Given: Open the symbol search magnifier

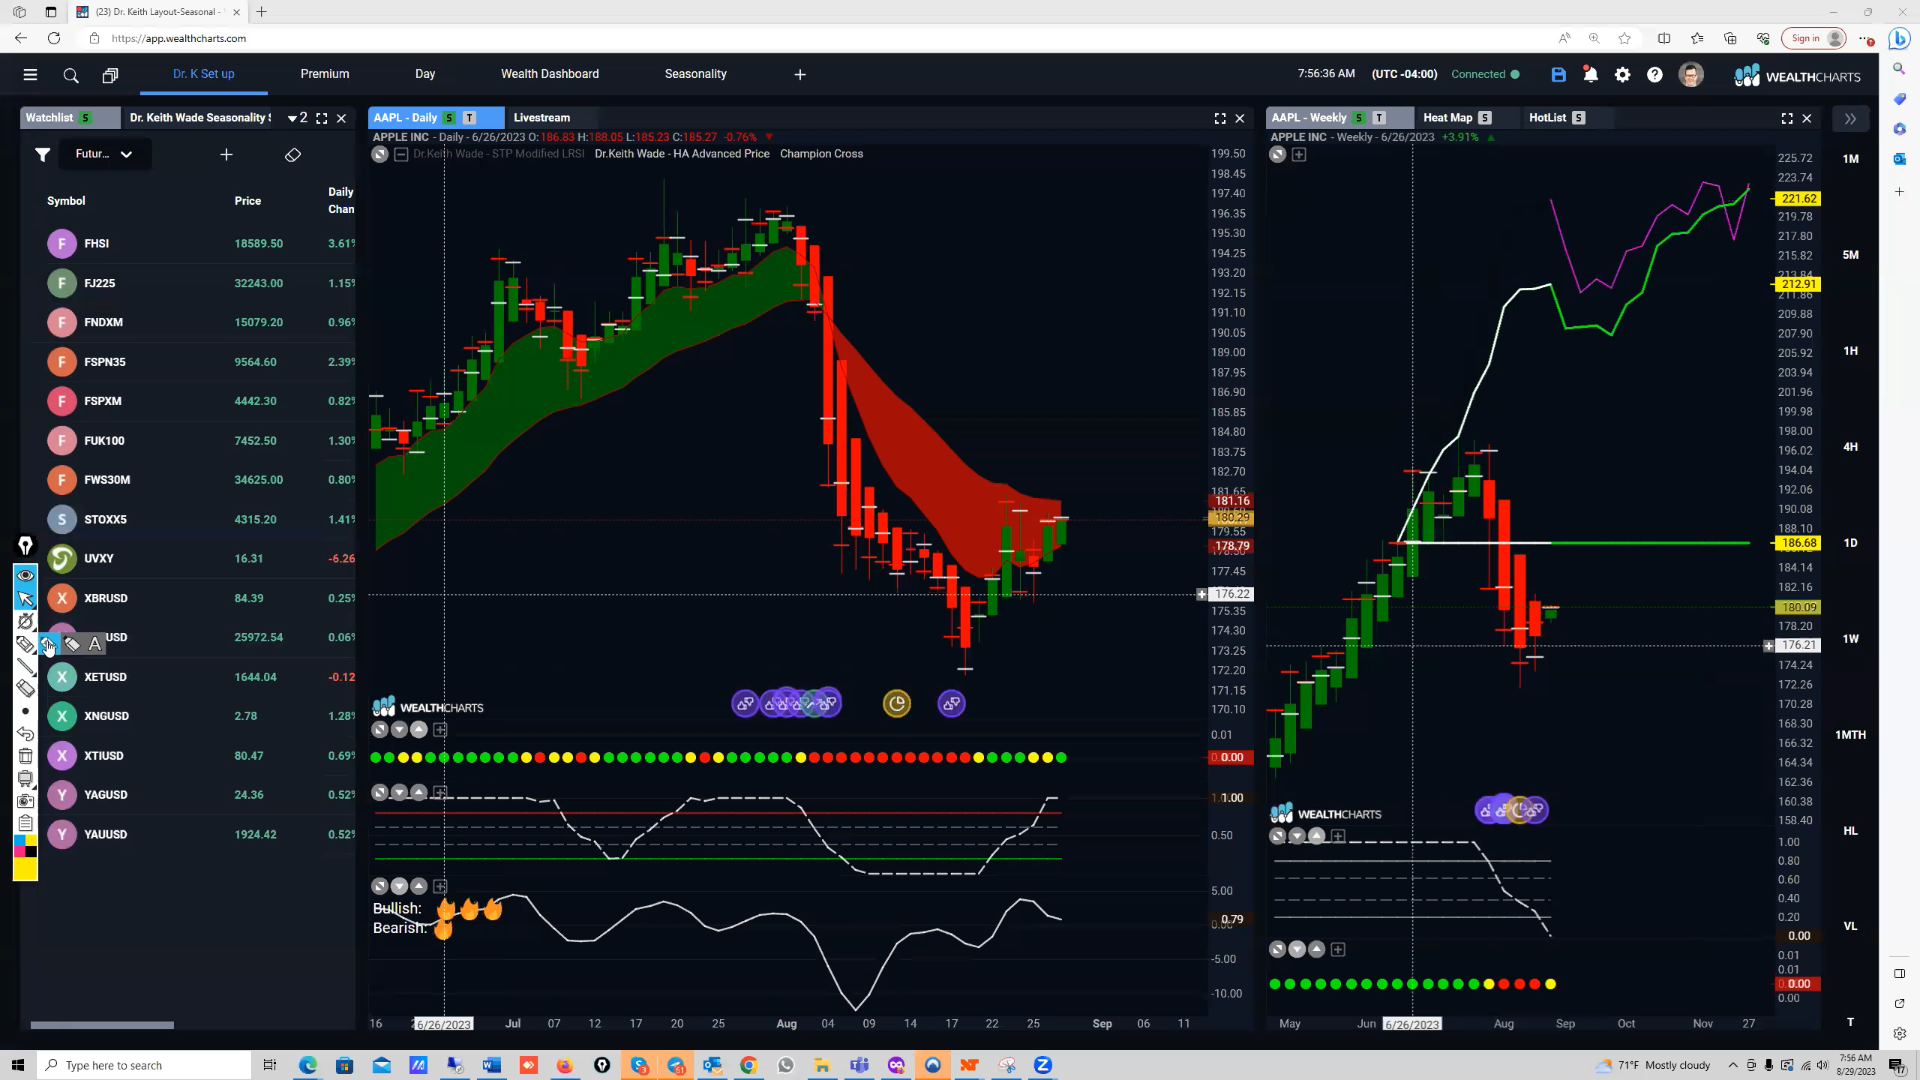Looking at the screenshot, I should coord(71,75).
